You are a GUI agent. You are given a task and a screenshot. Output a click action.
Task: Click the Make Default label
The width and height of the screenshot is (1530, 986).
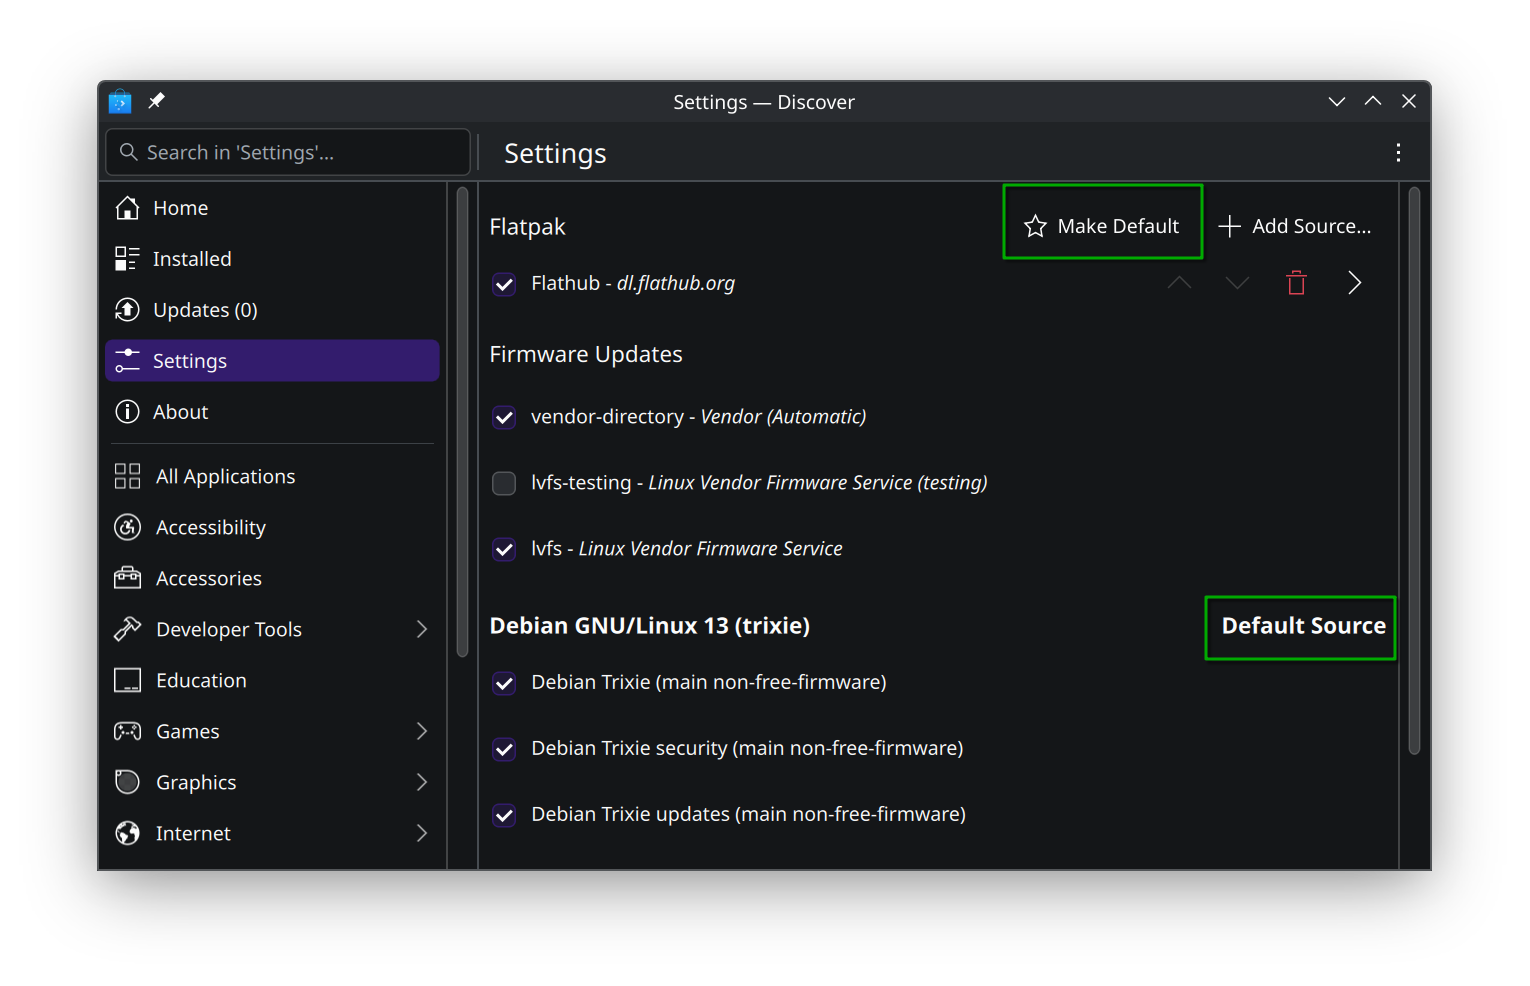coord(1118,226)
